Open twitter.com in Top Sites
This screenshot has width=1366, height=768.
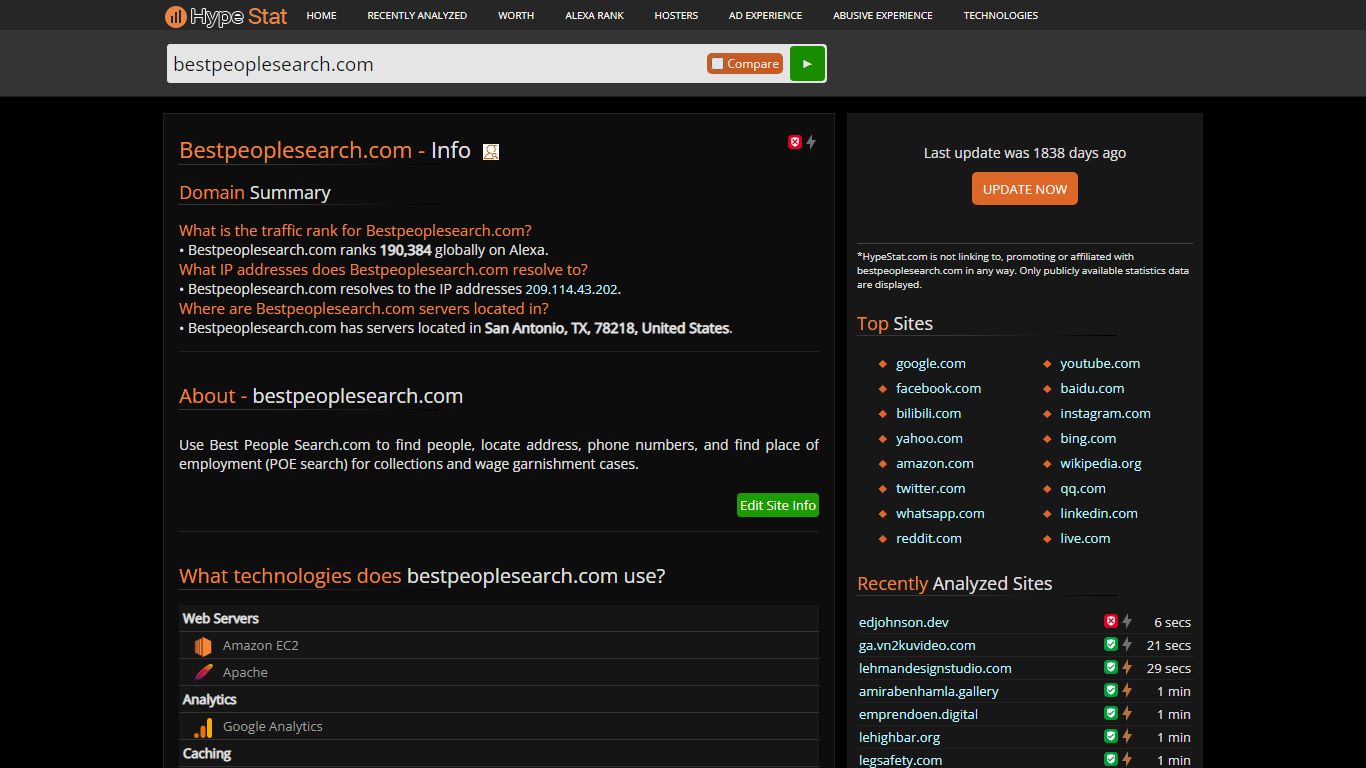(931, 489)
